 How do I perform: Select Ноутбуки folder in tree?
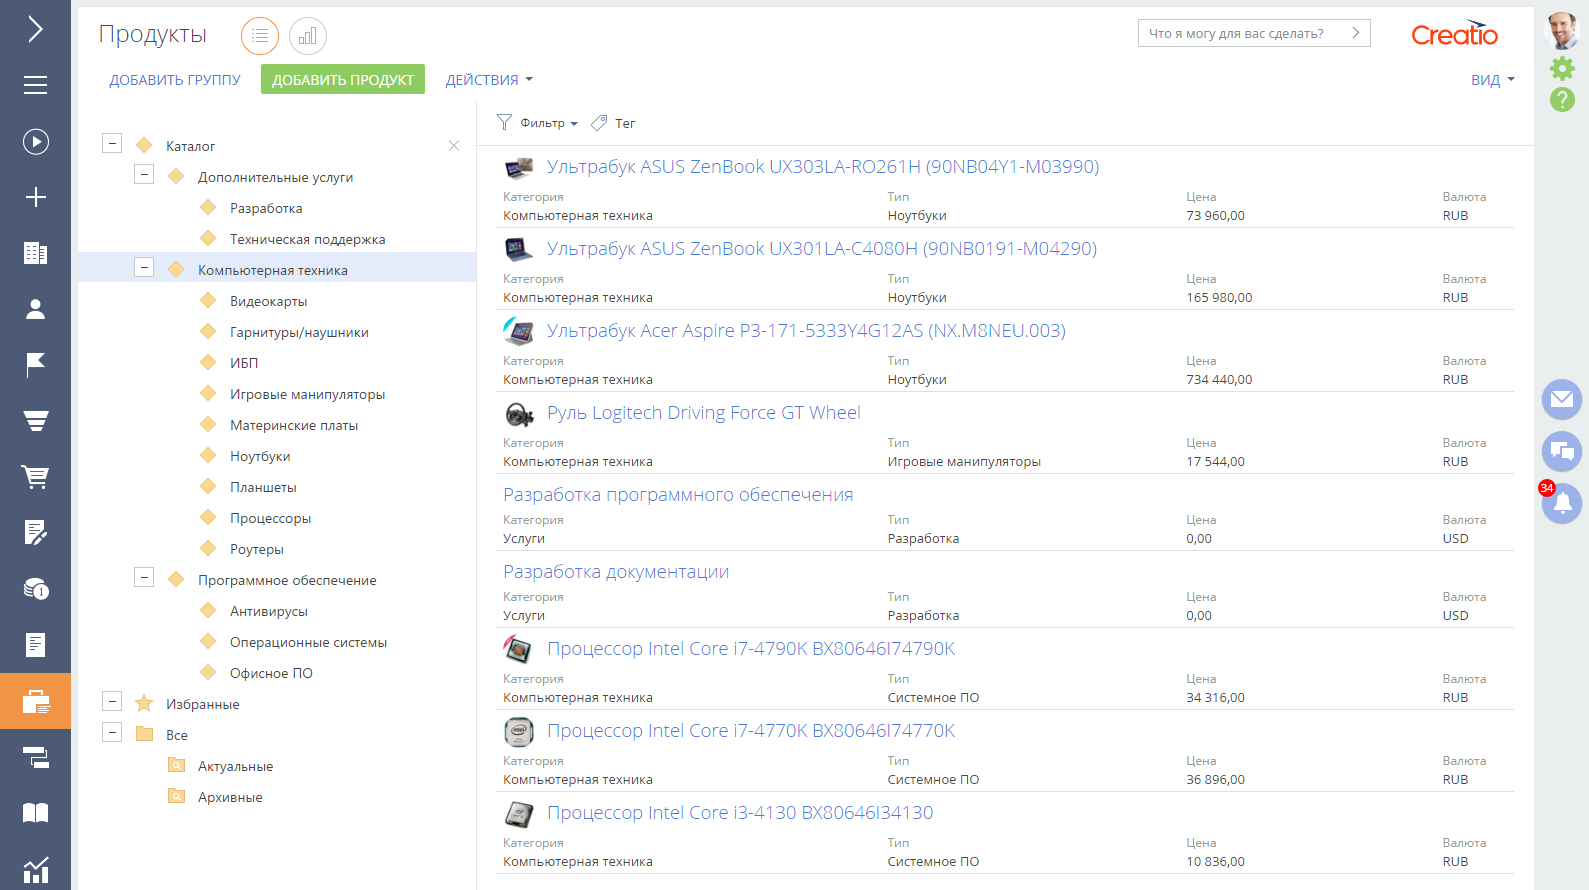coord(260,456)
